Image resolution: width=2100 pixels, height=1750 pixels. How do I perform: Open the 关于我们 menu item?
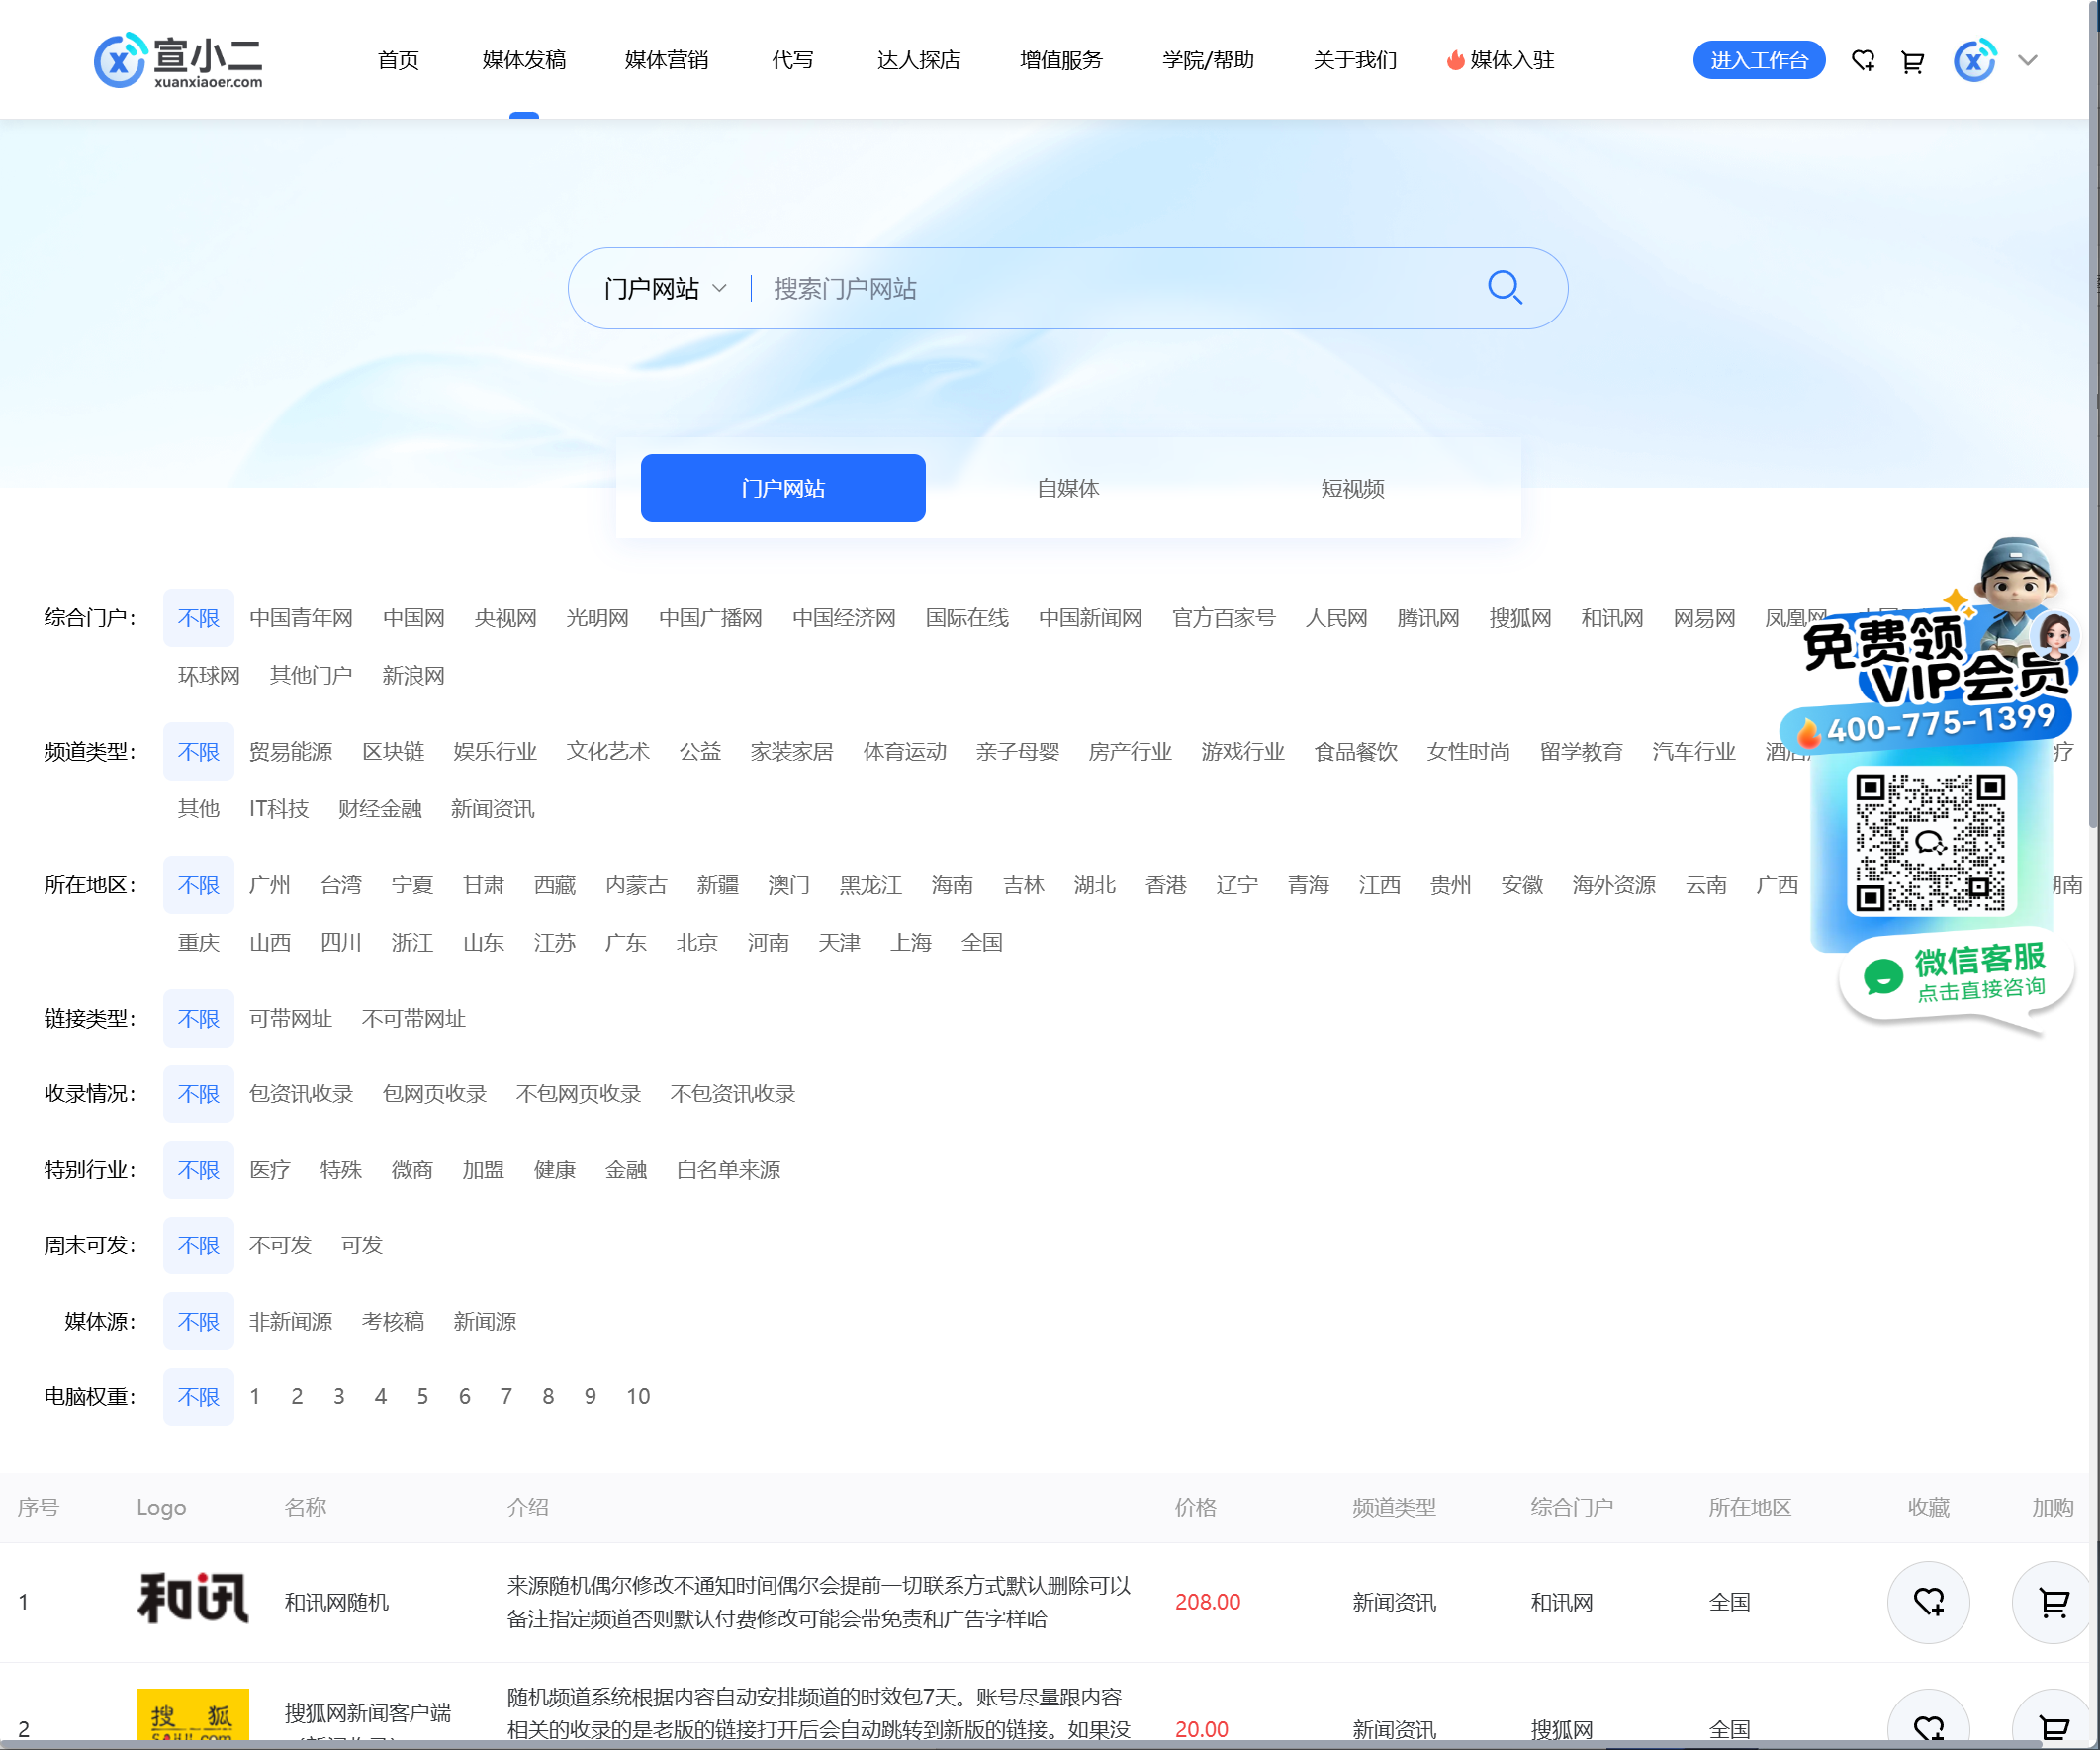(x=1355, y=61)
